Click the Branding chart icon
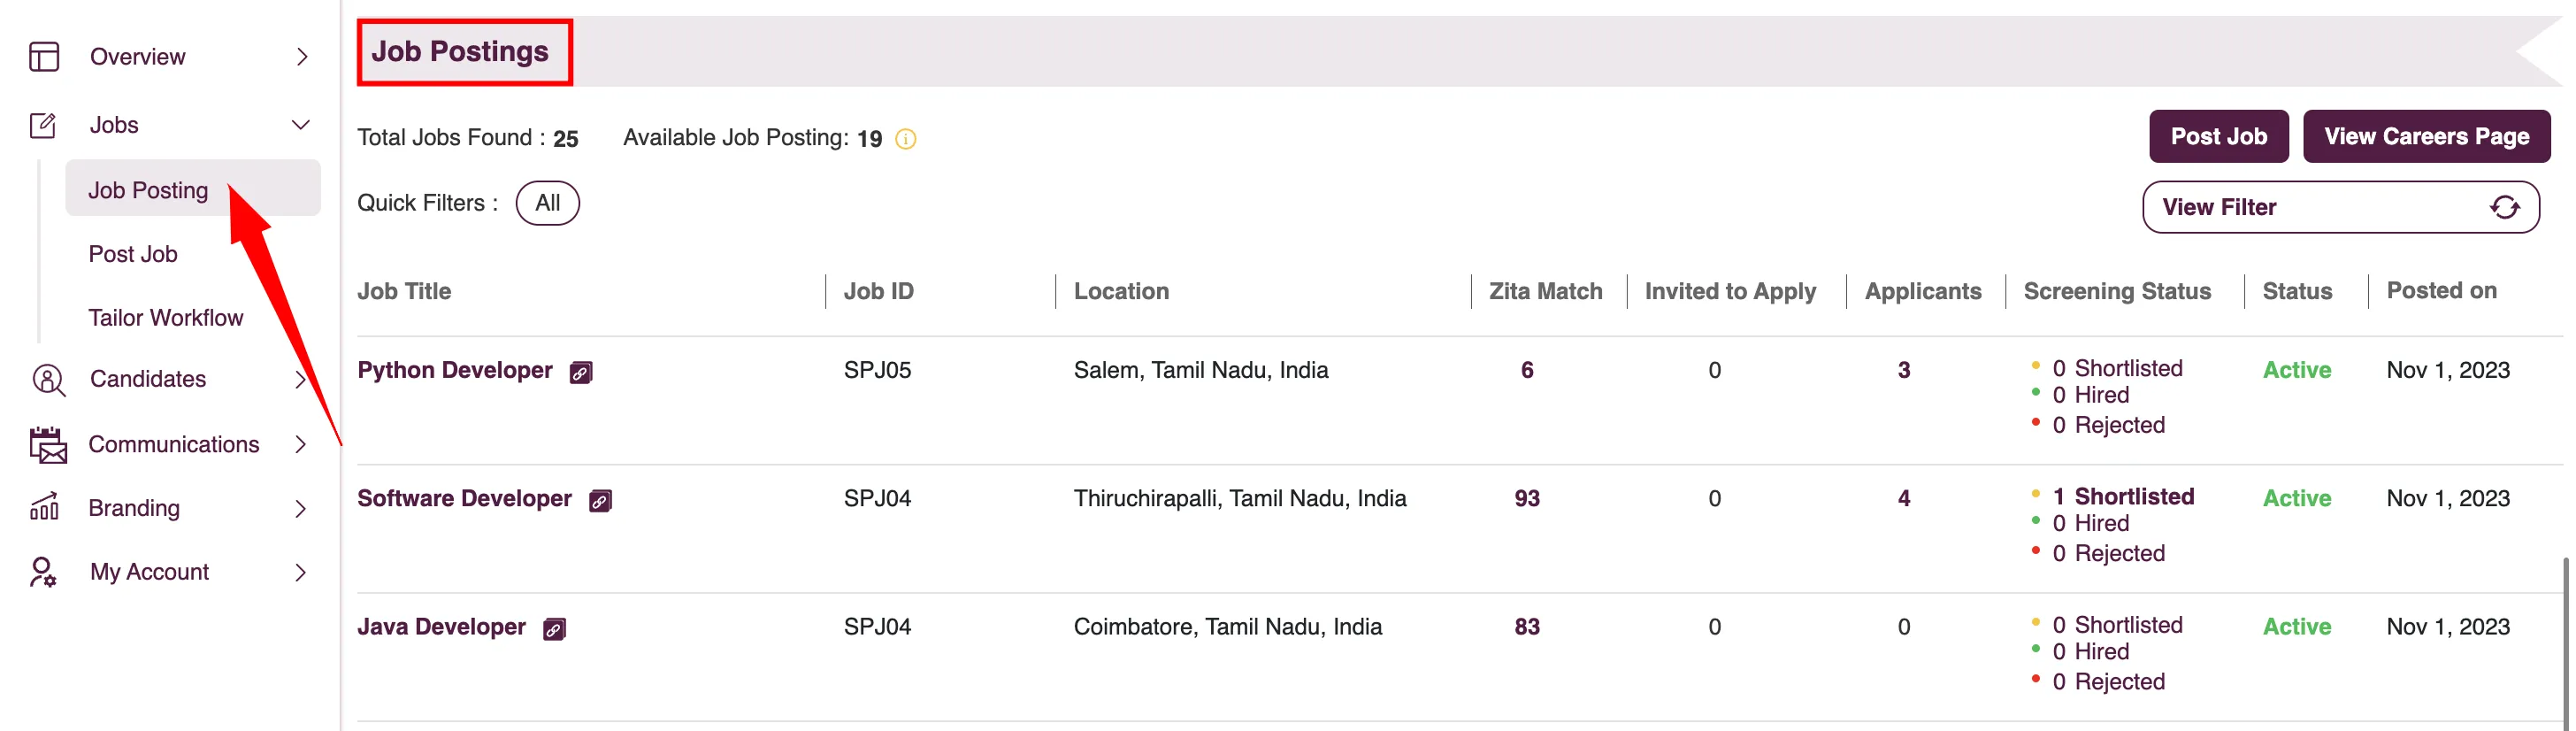 point(44,508)
